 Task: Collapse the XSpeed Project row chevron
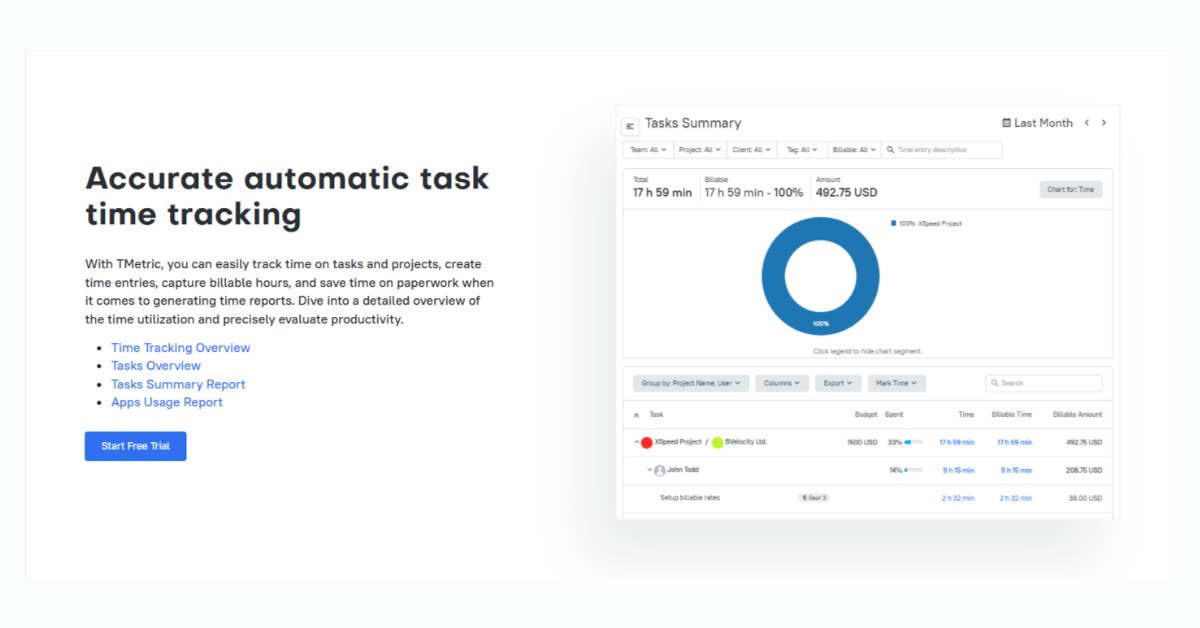pos(636,442)
